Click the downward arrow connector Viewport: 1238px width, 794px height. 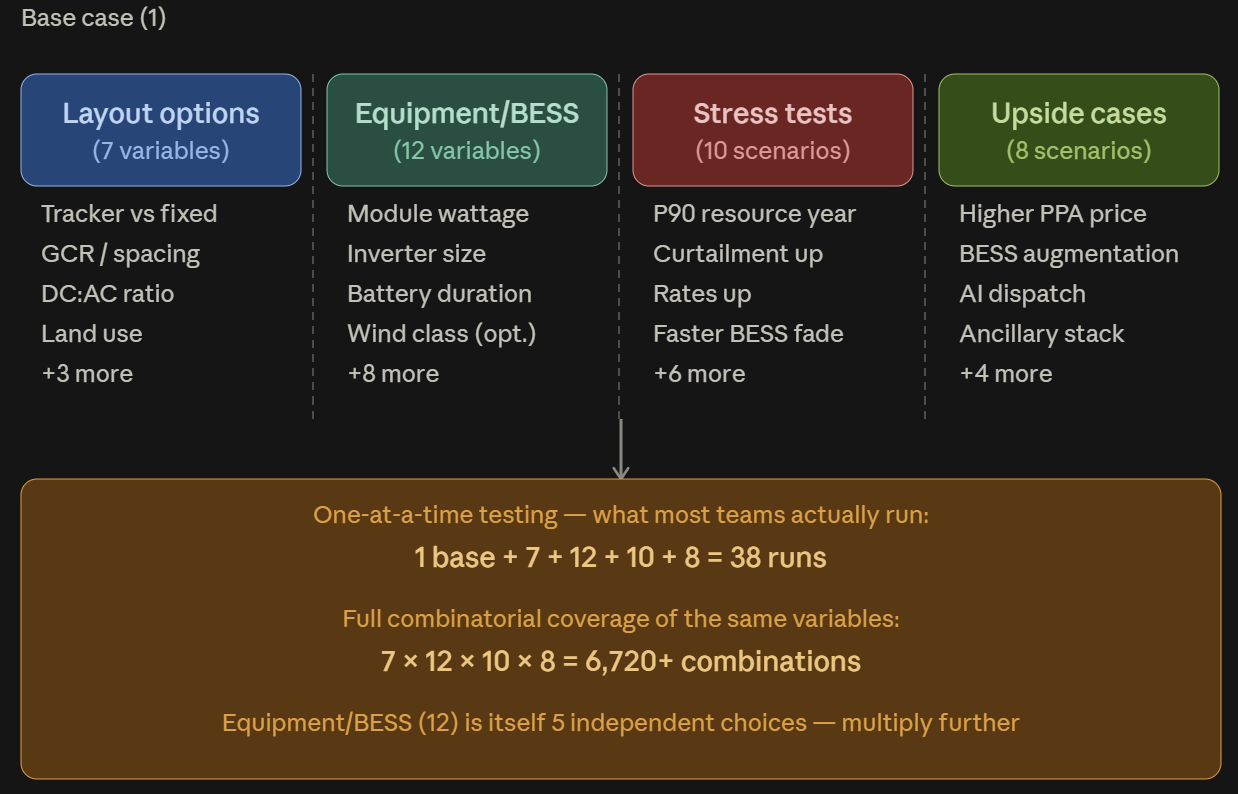coord(620,449)
